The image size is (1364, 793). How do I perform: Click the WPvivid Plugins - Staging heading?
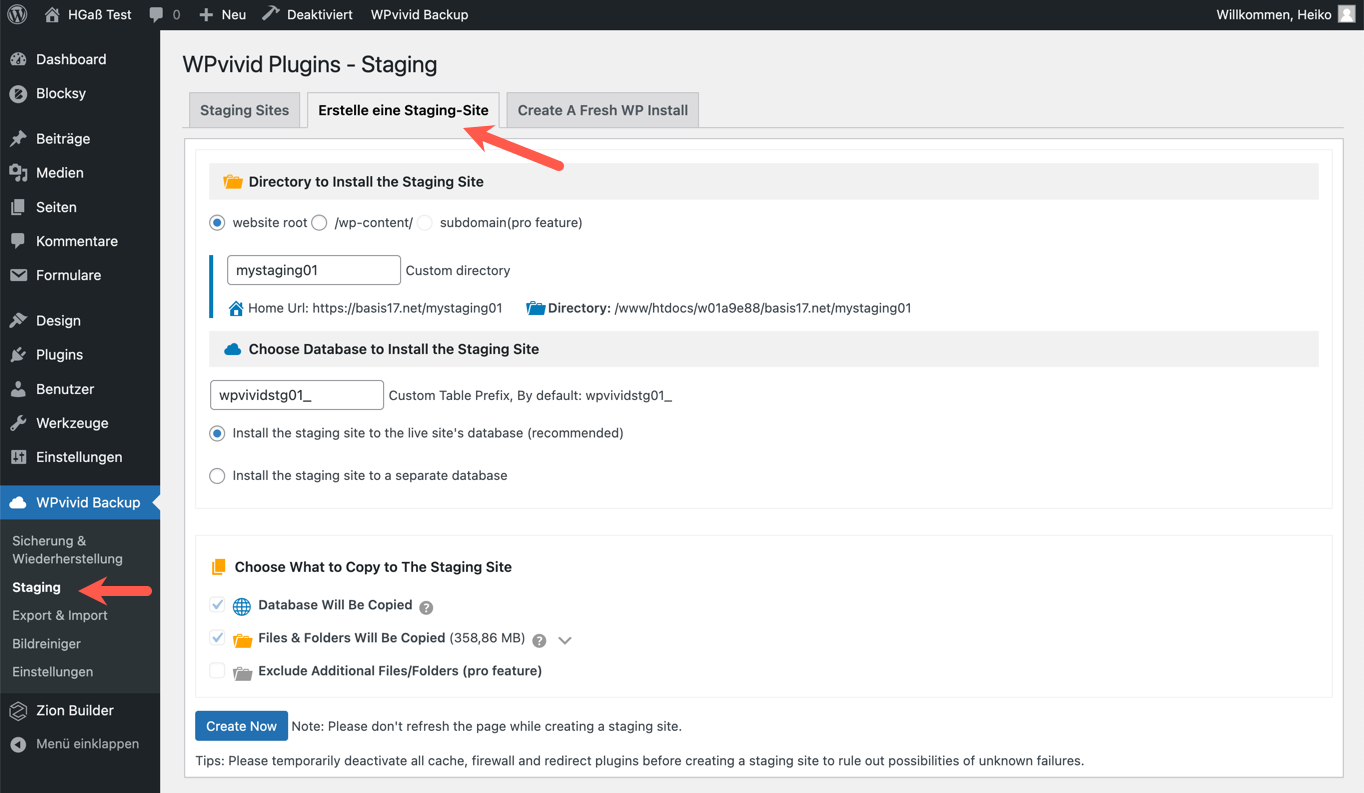(310, 65)
